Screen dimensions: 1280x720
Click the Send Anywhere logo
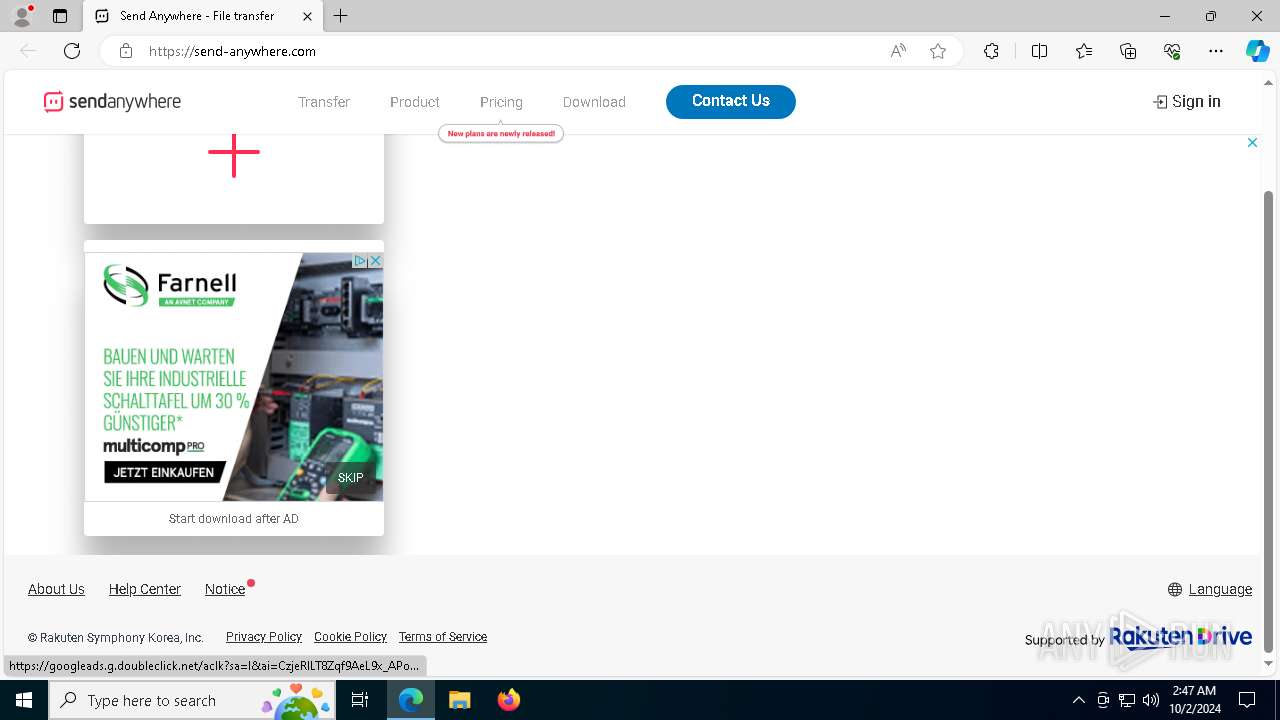pos(112,102)
